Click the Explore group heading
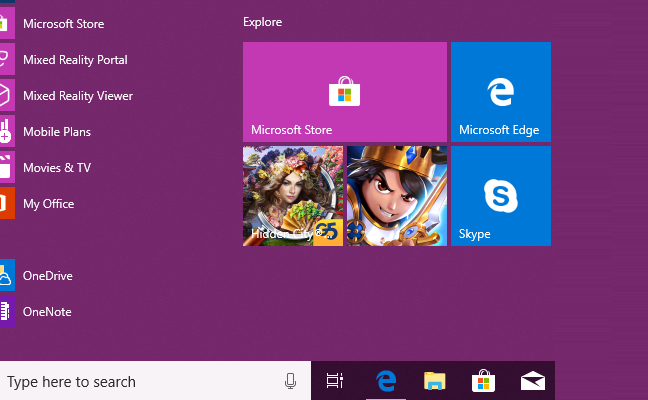648x400 pixels. point(262,22)
